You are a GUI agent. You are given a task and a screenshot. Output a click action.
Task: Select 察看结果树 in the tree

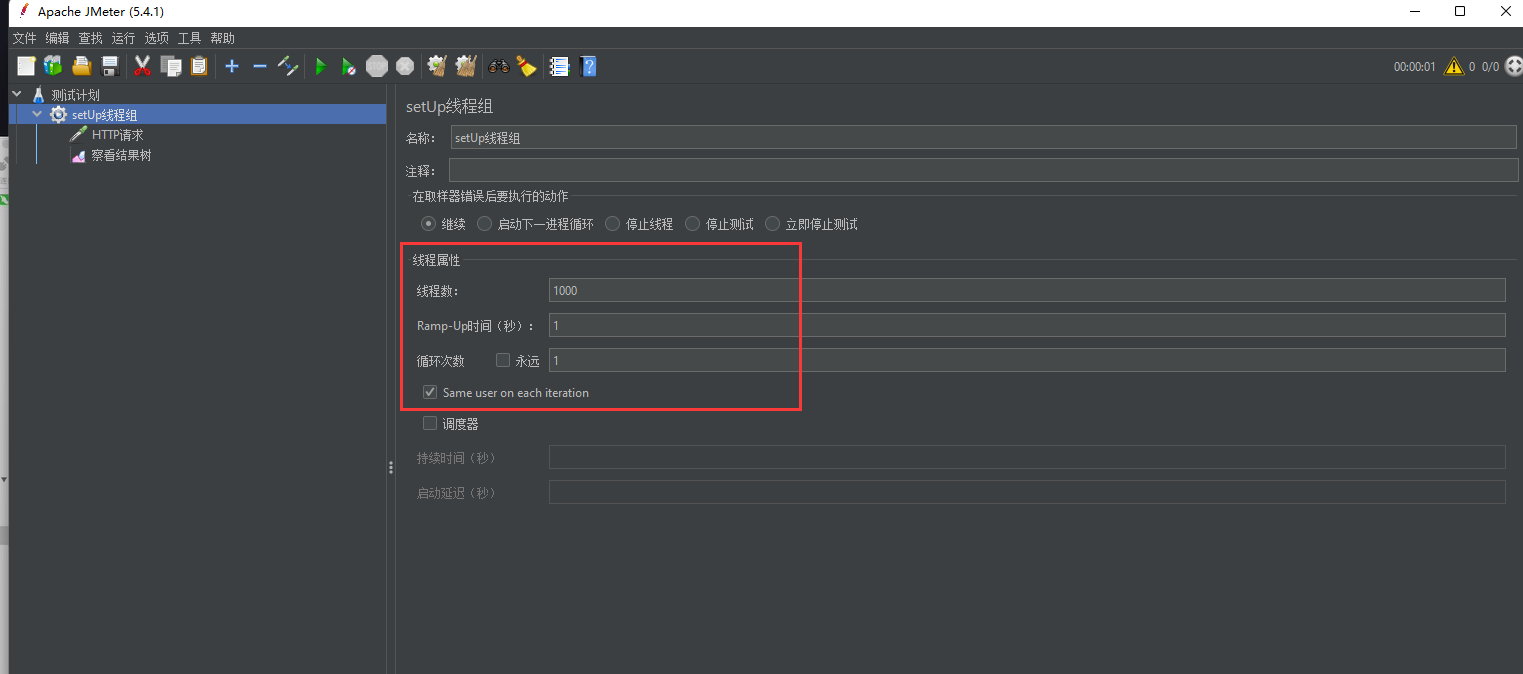pos(121,156)
